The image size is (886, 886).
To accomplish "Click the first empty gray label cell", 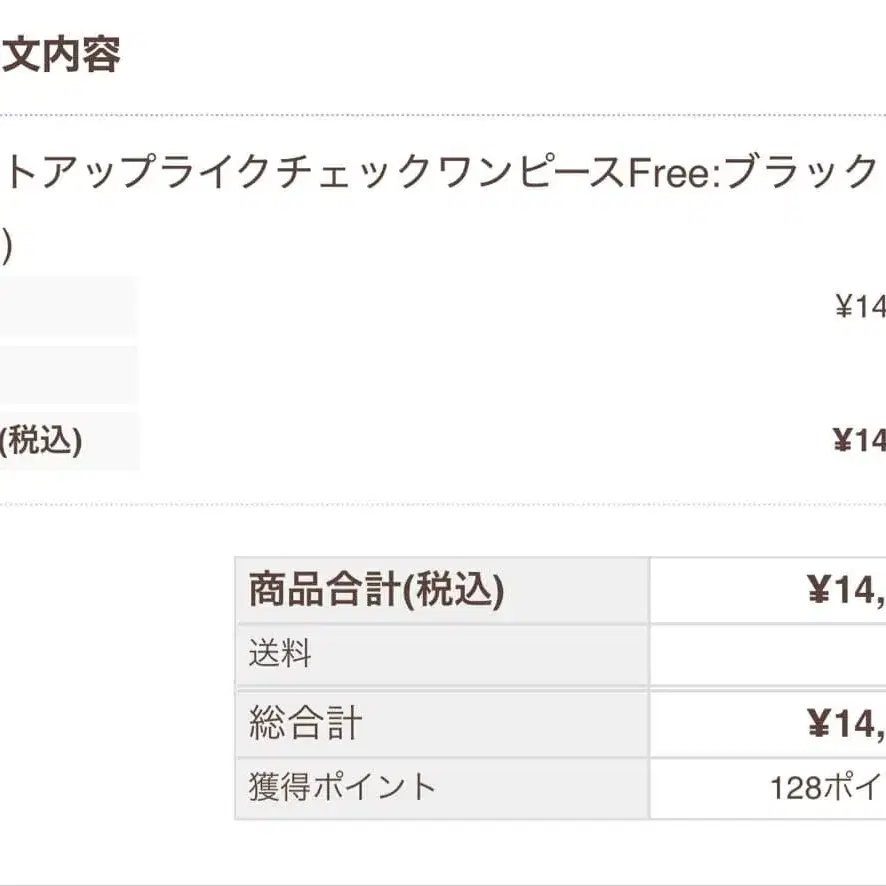I will pos(68,306).
